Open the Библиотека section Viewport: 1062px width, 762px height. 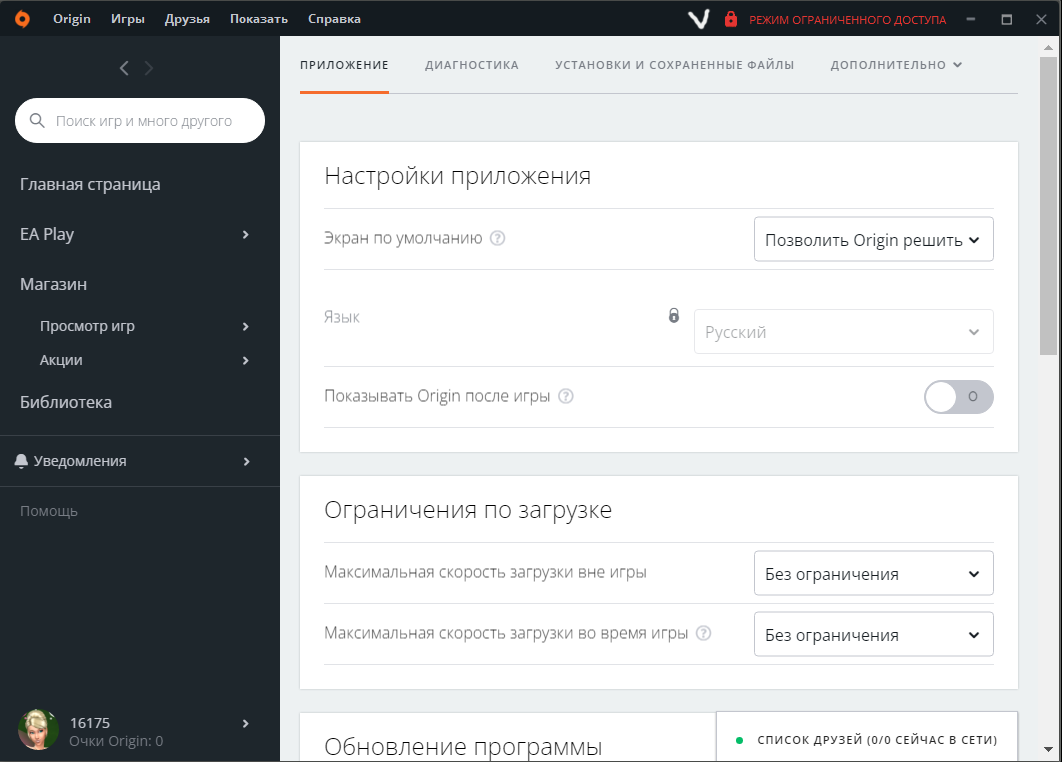66,402
